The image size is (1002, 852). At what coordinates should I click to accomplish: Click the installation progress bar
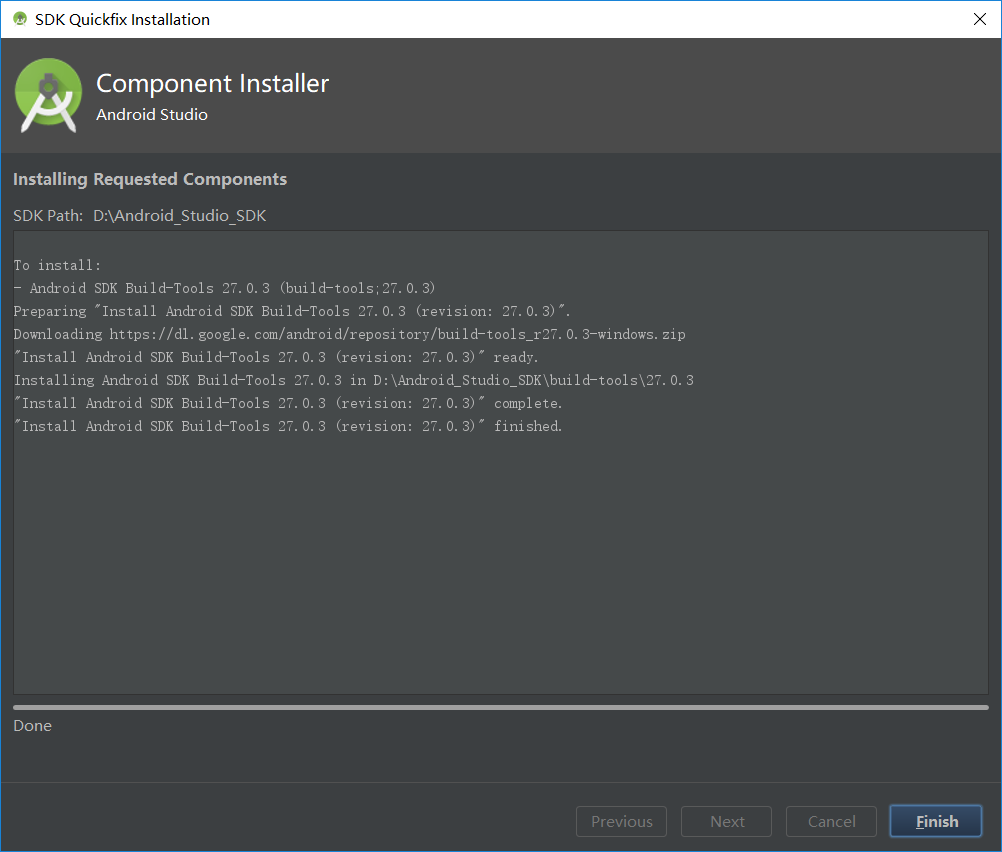[x=500, y=708]
